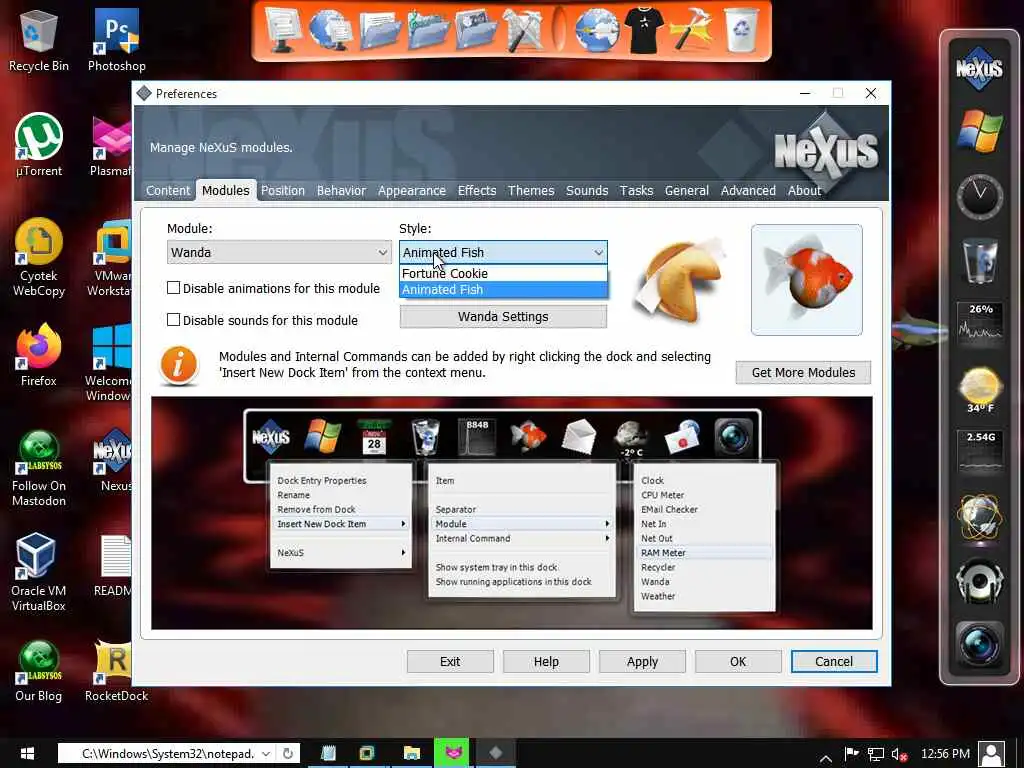Viewport: 1024px width, 768px height.
Task: Cancel the Preferences dialog
Action: pos(834,662)
